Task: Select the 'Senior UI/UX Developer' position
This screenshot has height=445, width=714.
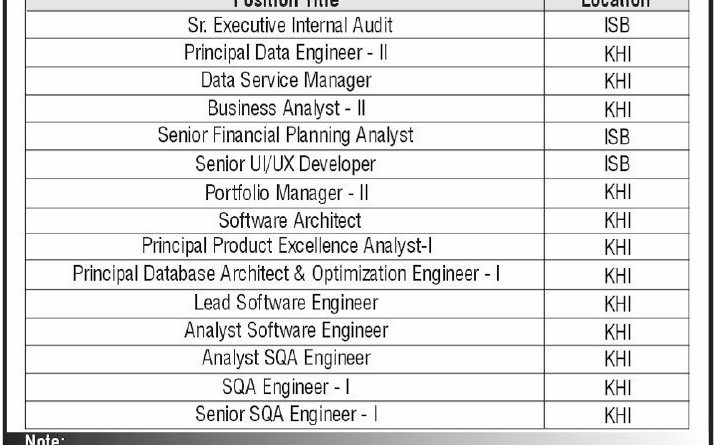Action: (285, 163)
